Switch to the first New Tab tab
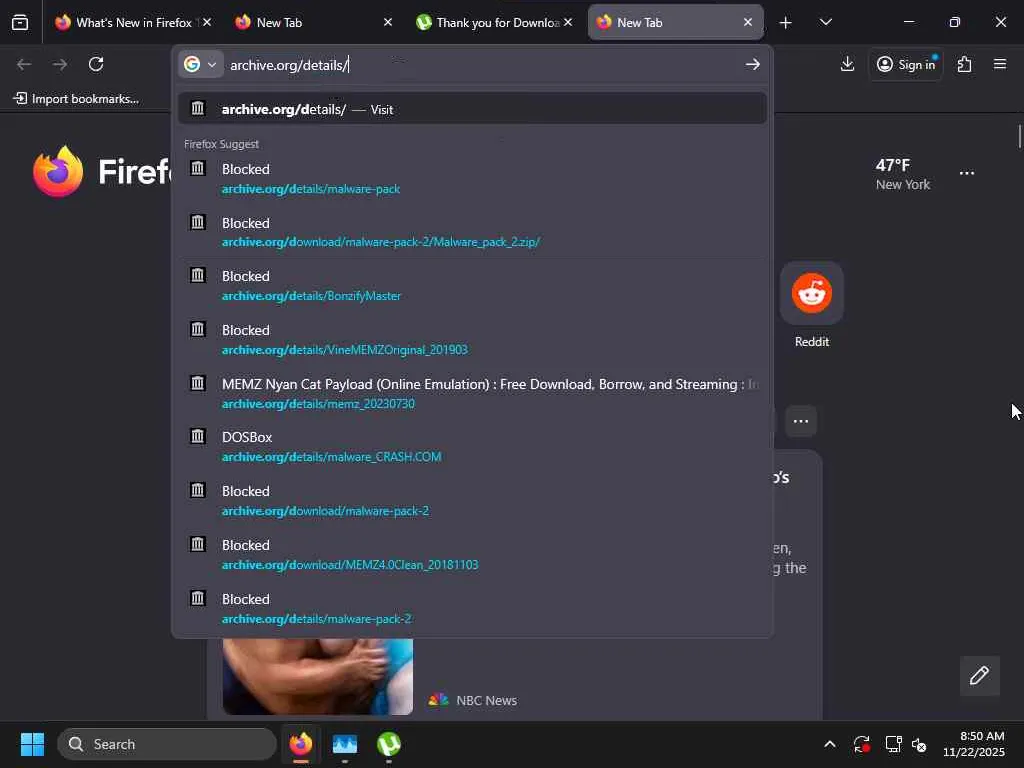This screenshot has height=768, width=1024. point(313,22)
